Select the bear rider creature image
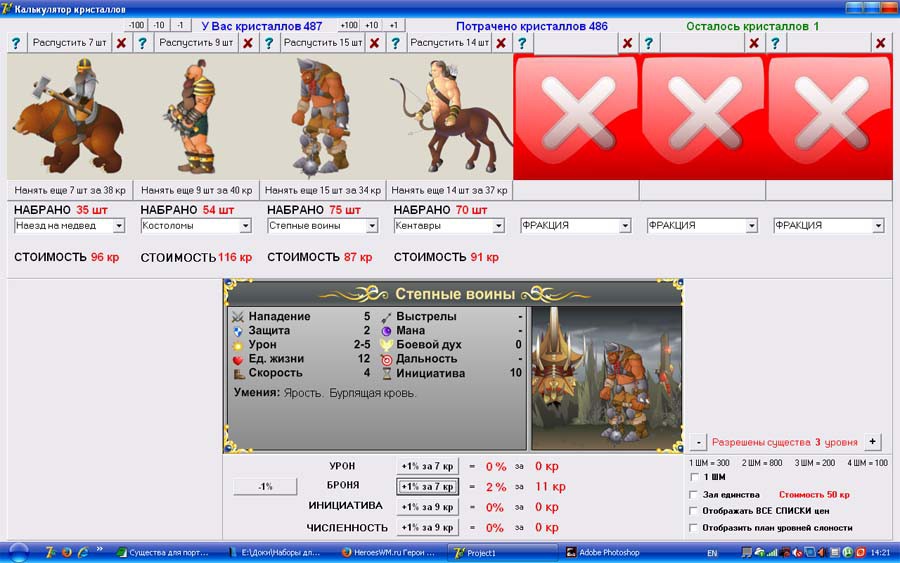Image resolution: width=900 pixels, height=563 pixels. pos(70,117)
